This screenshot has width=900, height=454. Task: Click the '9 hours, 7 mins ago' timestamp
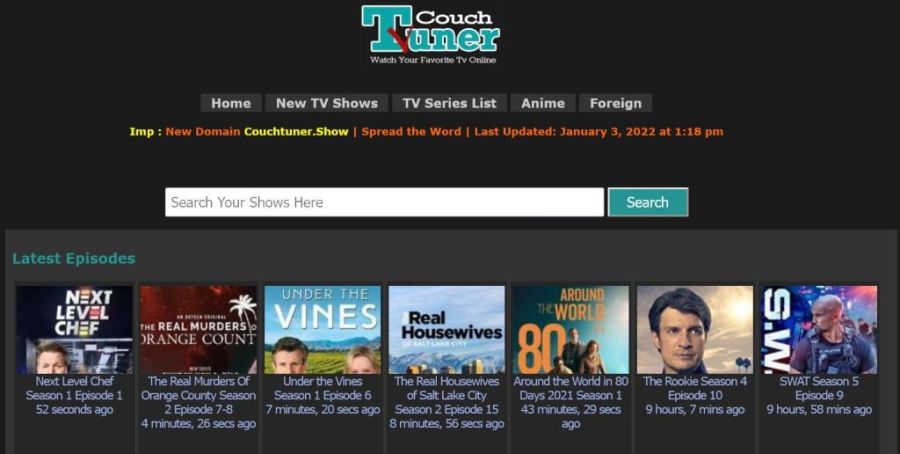point(695,409)
